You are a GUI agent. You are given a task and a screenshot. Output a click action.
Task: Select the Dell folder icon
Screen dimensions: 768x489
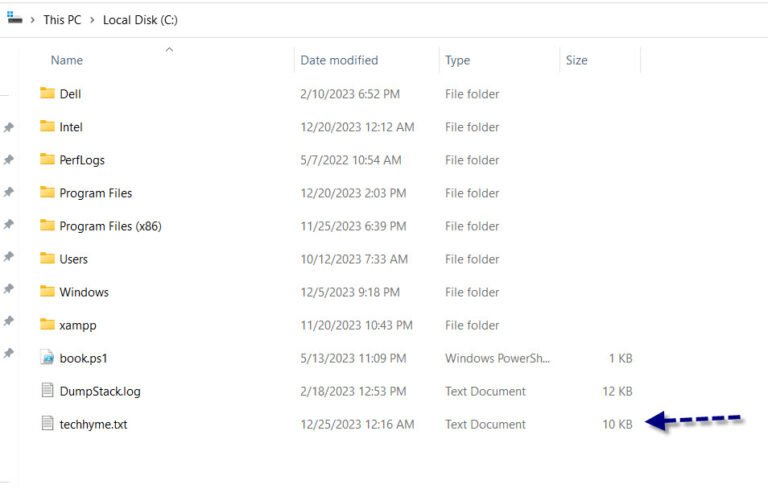coord(47,93)
